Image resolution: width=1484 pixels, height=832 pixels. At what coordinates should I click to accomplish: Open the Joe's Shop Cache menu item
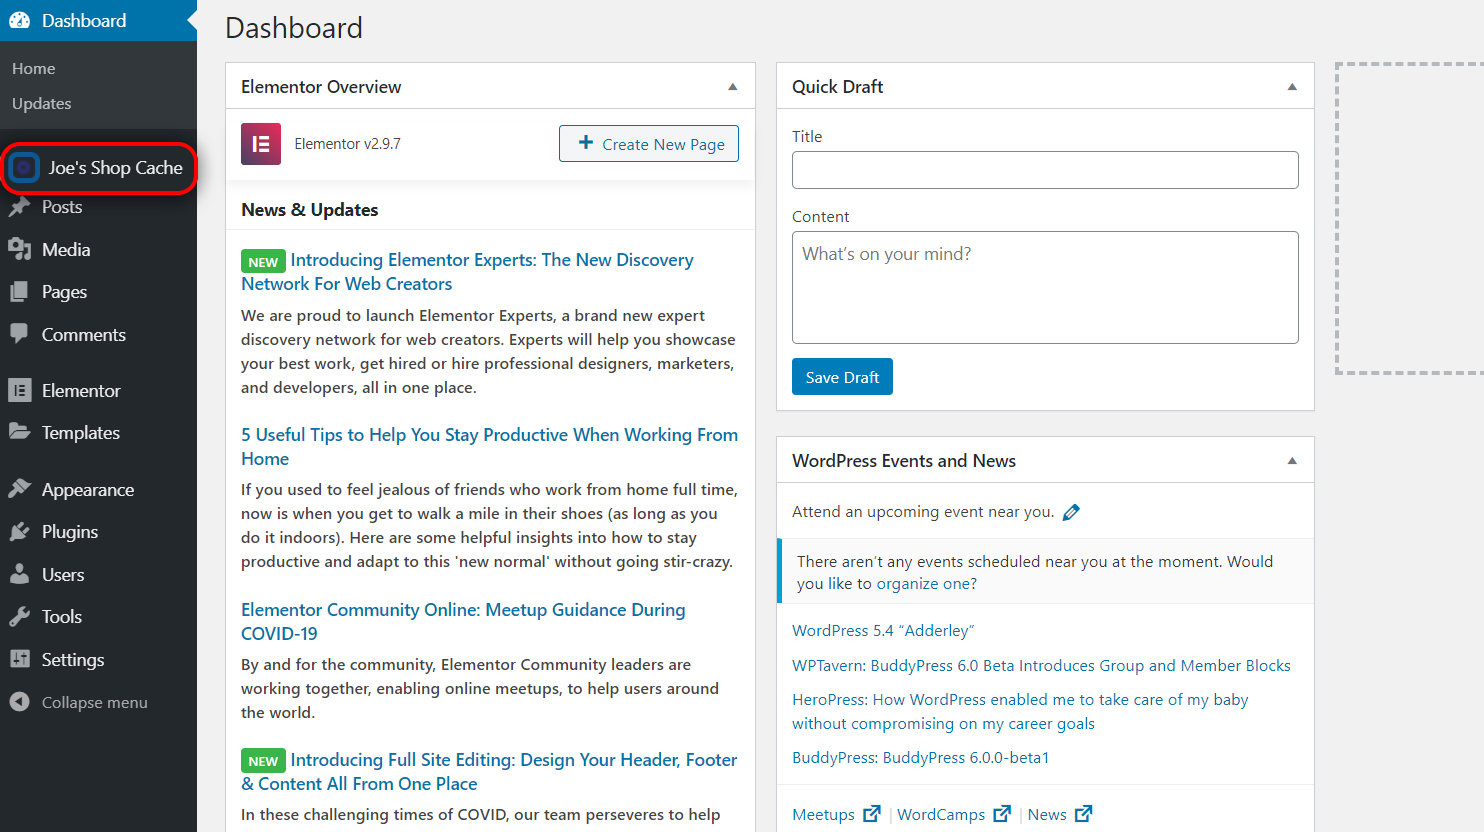pyautogui.click(x=116, y=168)
